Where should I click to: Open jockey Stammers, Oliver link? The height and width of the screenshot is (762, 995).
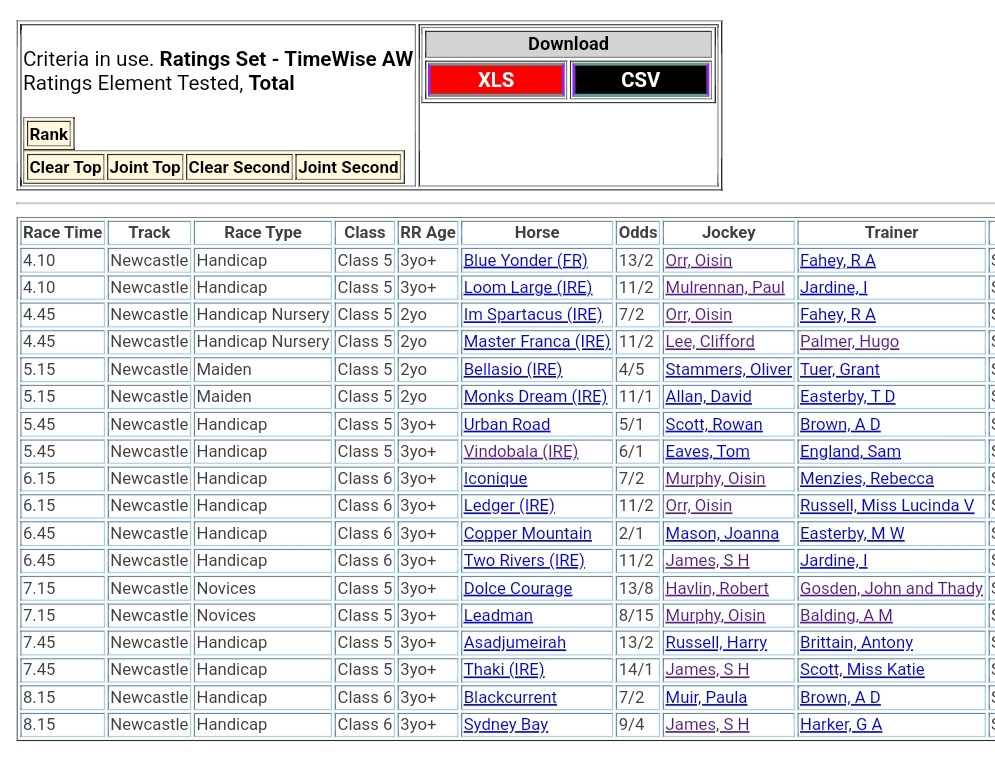(x=728, y=369)
